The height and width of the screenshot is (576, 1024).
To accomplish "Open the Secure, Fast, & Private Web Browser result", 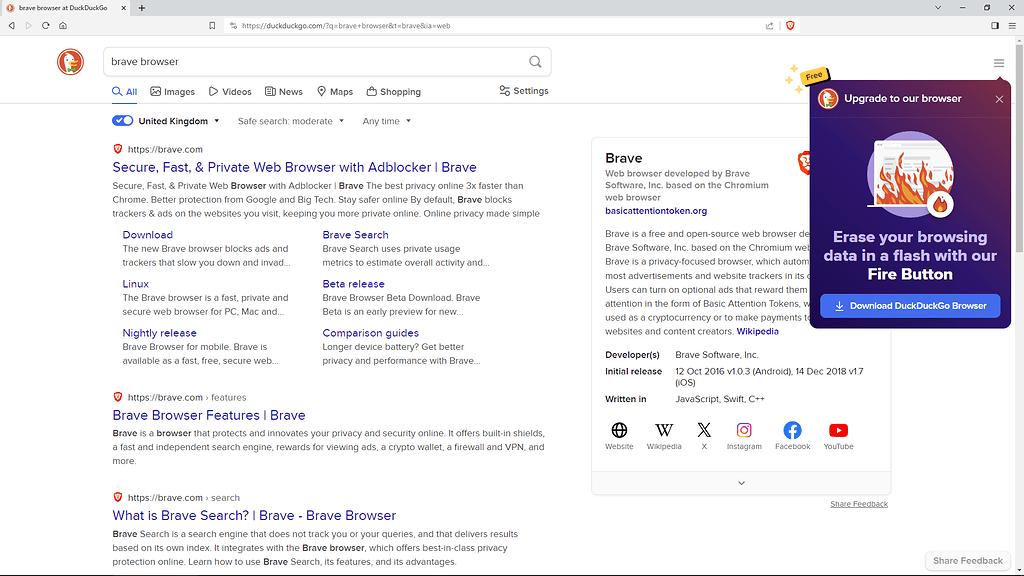I will 295,167.
